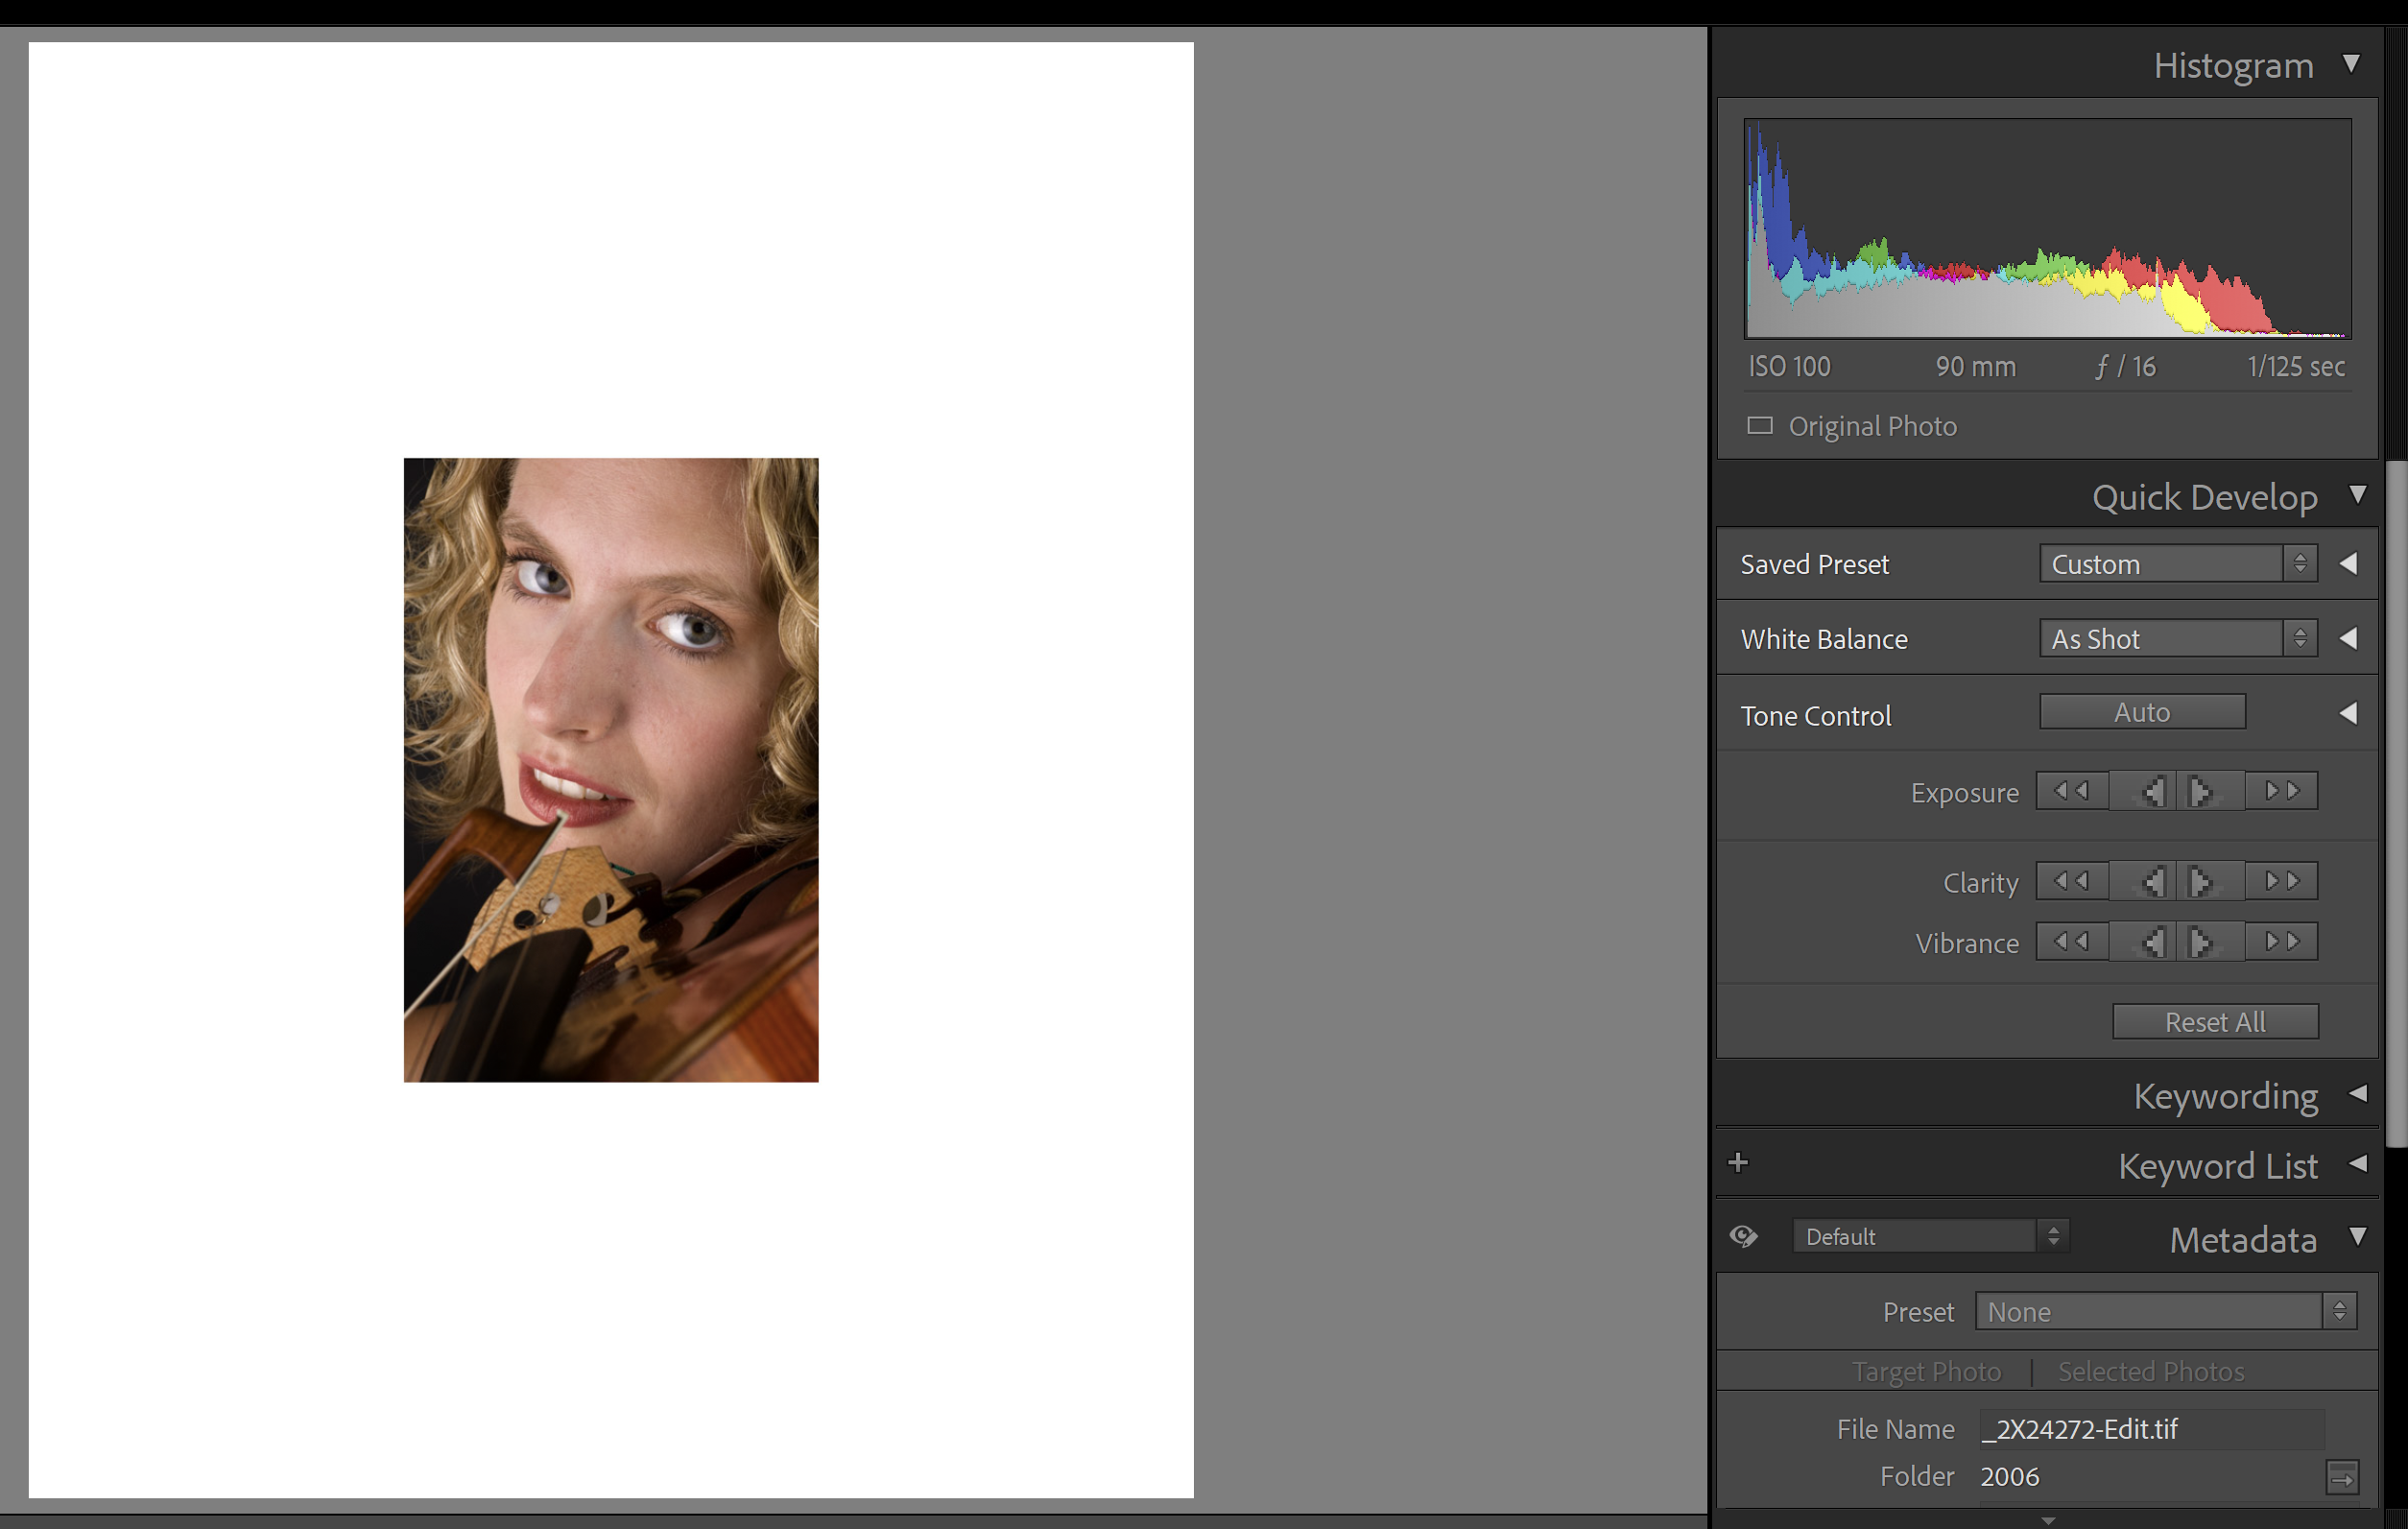This screenshot has width=2408, height=1529.
Task: Expand the Tone Control disclosure triangle
Action: [2348, 713]
